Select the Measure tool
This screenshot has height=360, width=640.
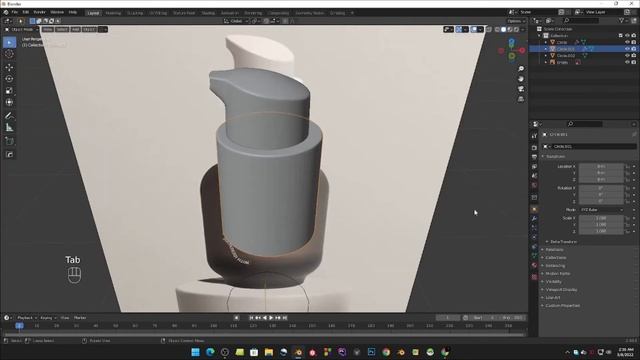(9, 128)
